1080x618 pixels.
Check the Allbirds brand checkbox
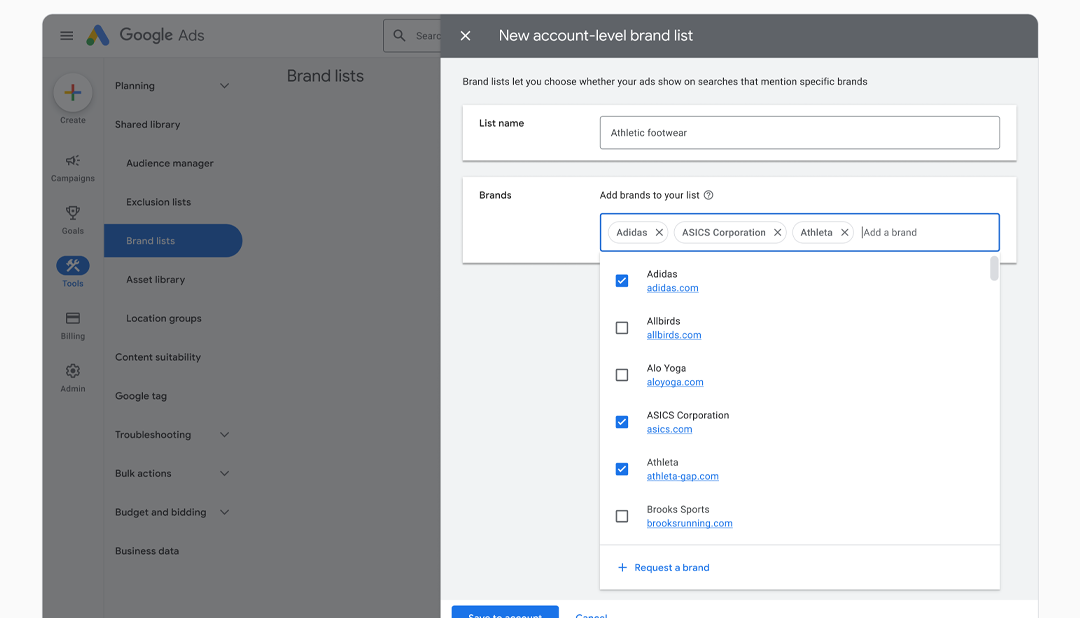[621, 328]
